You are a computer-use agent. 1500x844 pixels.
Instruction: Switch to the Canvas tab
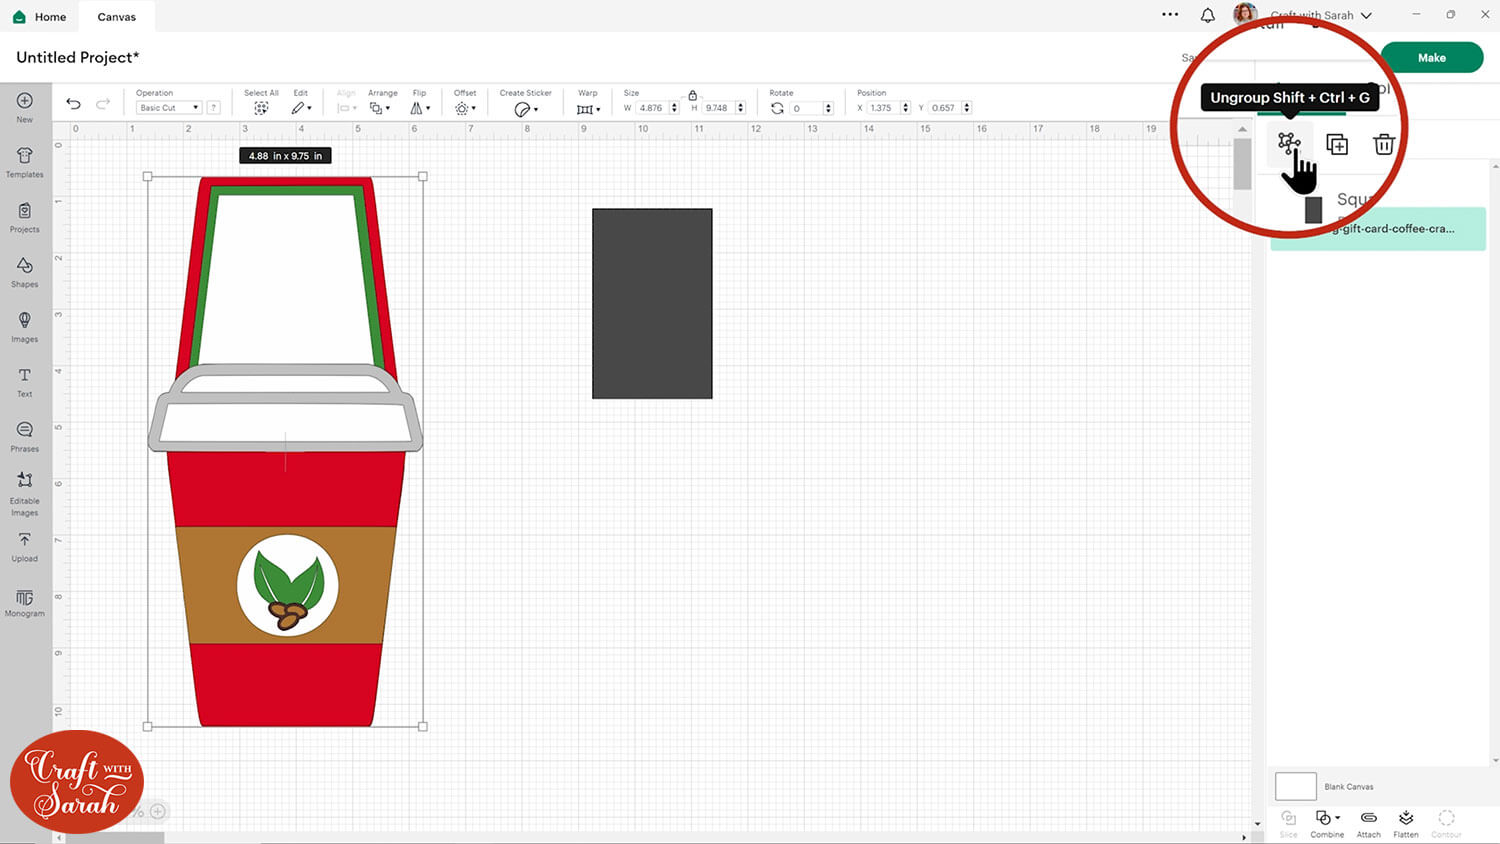coord(116,17)
